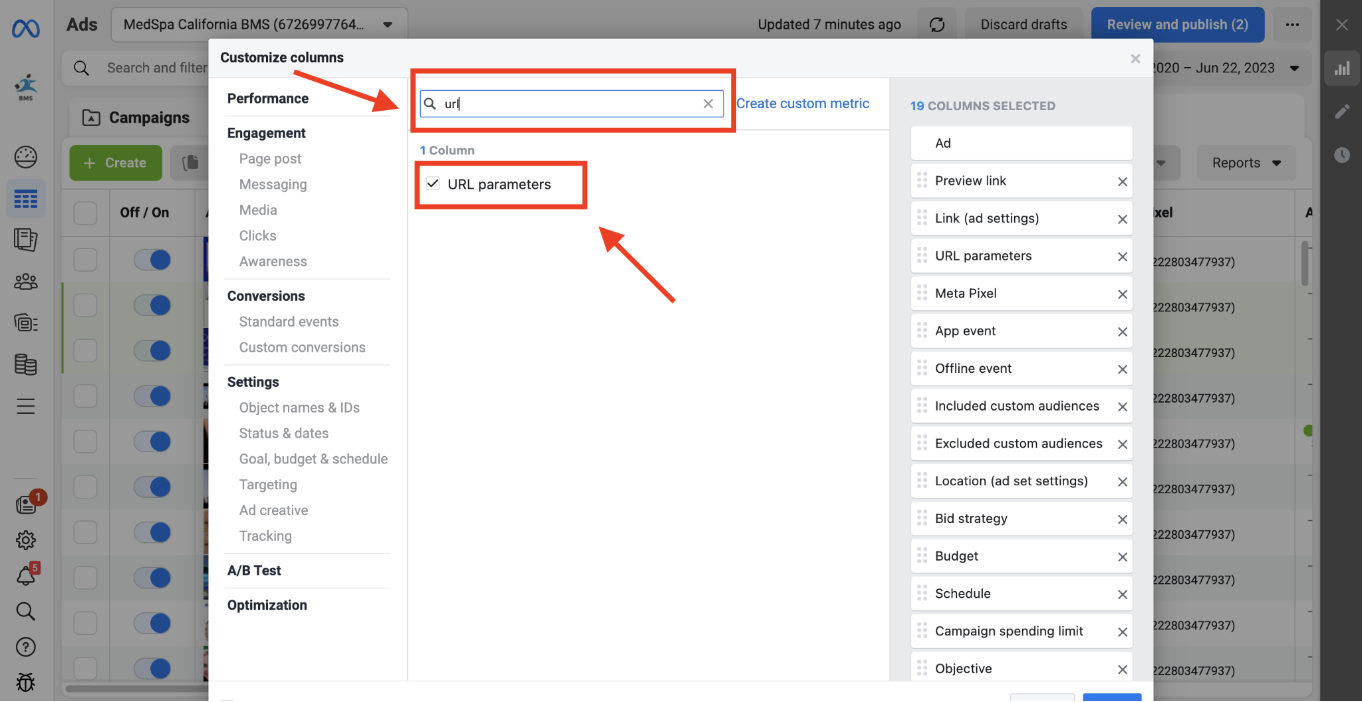The height and width of the screenshot is (702, 1362).
Task: Click the Review and publish button
Action: 1178,24
